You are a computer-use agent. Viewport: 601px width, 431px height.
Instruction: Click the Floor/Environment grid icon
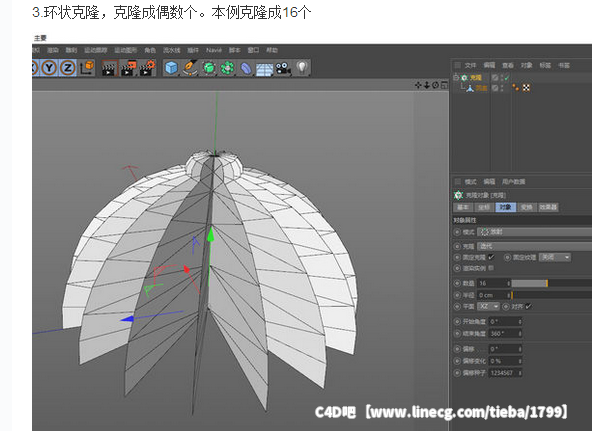tap(265, 68)
